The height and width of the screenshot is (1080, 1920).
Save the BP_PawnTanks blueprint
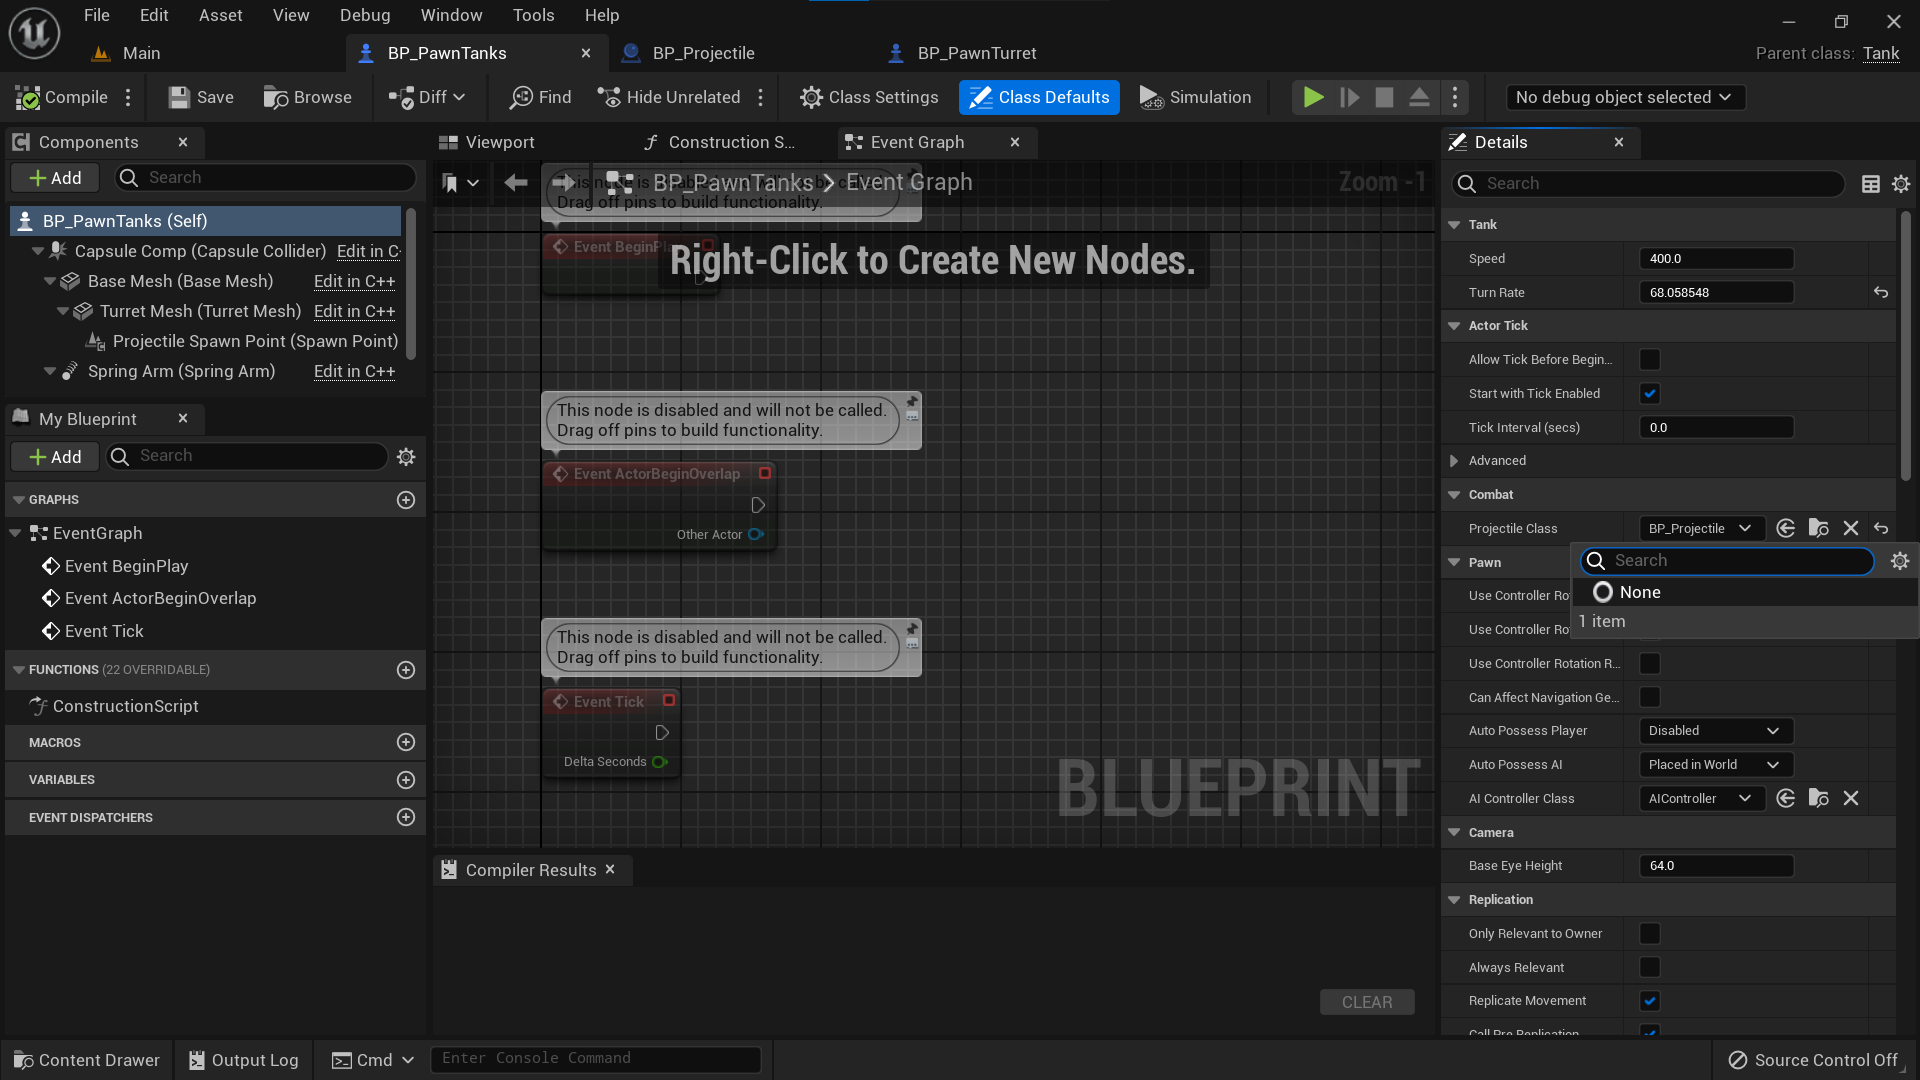tap(200, 97)
